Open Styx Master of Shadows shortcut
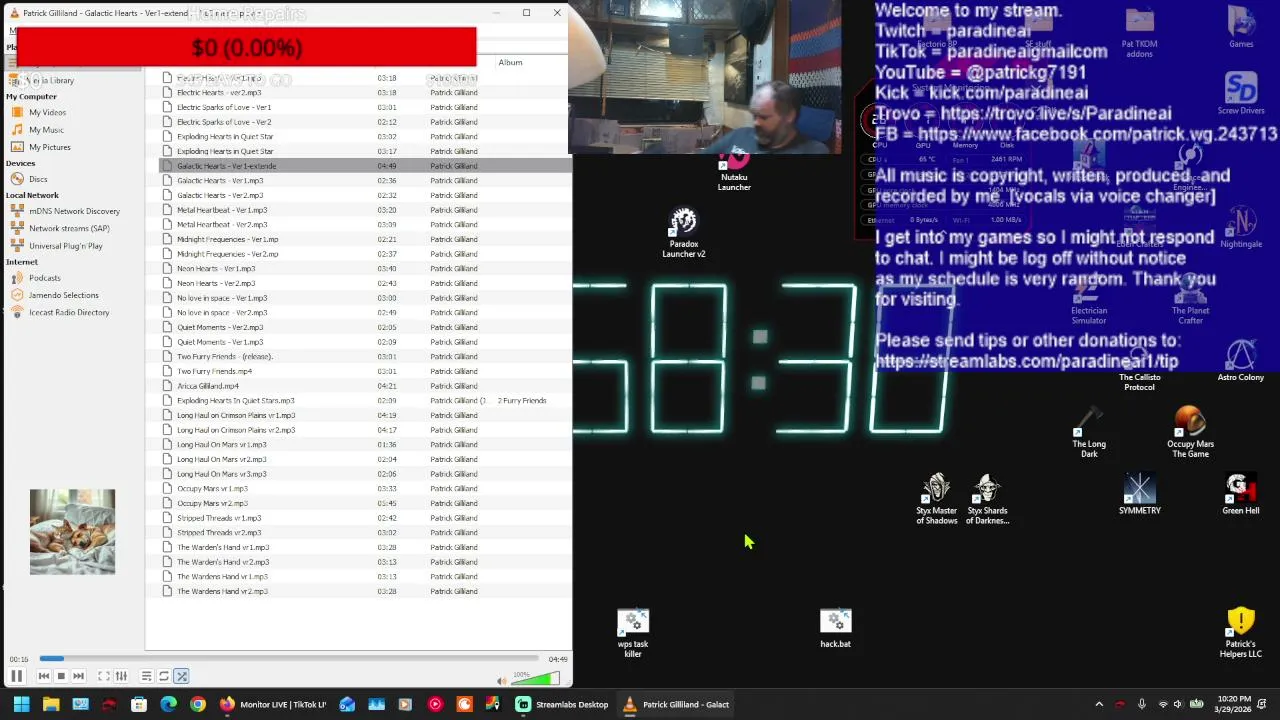Image resolution: width=1280 pixels, height=720 pixels. (x=937, y=499)
